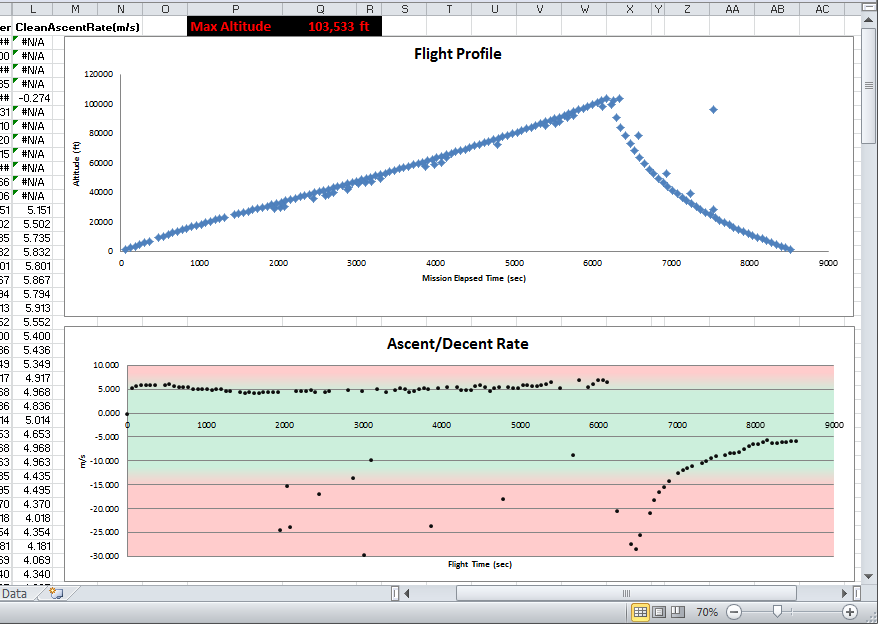
Task: Switch to Page Layout view
Action: (x=659, y=611)
